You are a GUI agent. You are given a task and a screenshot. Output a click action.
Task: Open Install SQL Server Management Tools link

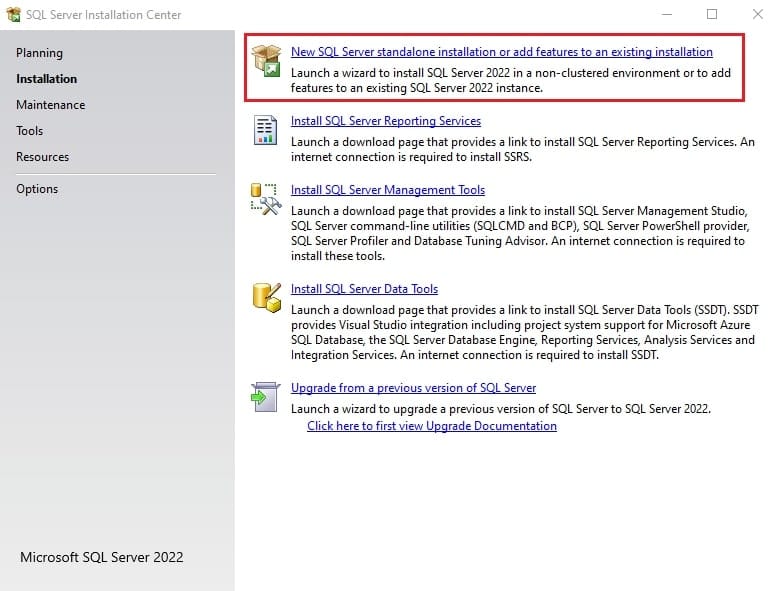coord(388,190)
